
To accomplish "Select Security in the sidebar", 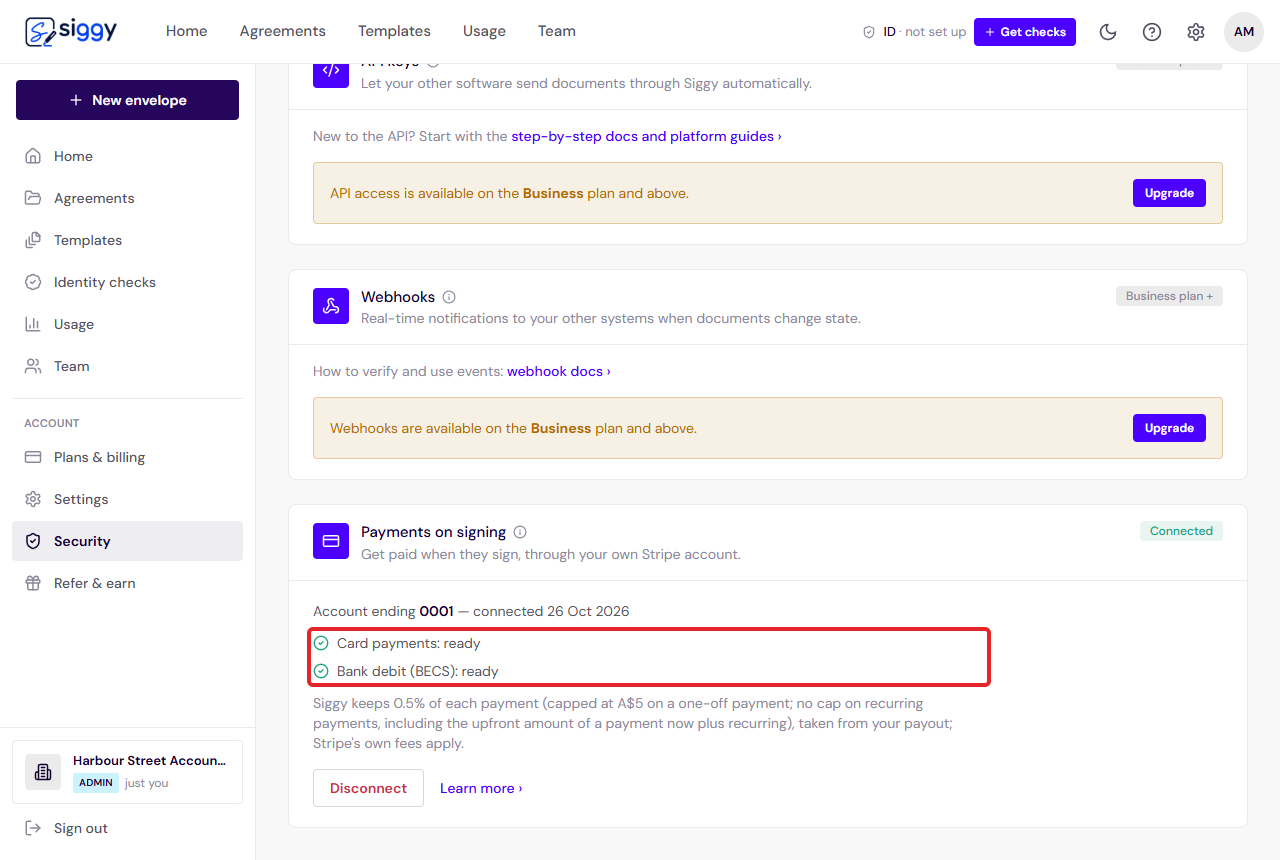I will (127, 541).
